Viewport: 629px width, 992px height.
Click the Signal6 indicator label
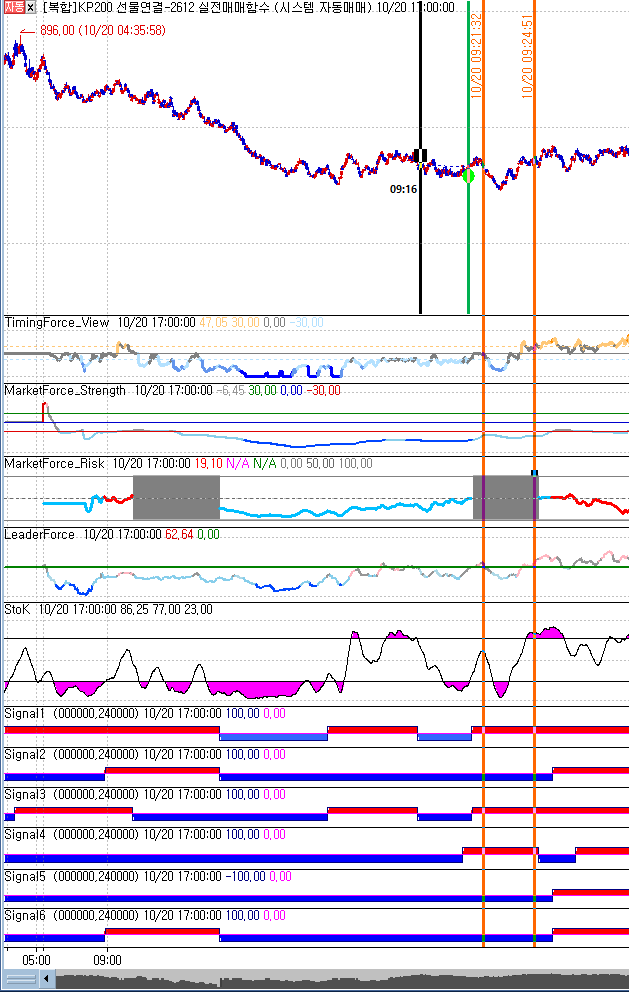tap(25, 915)
